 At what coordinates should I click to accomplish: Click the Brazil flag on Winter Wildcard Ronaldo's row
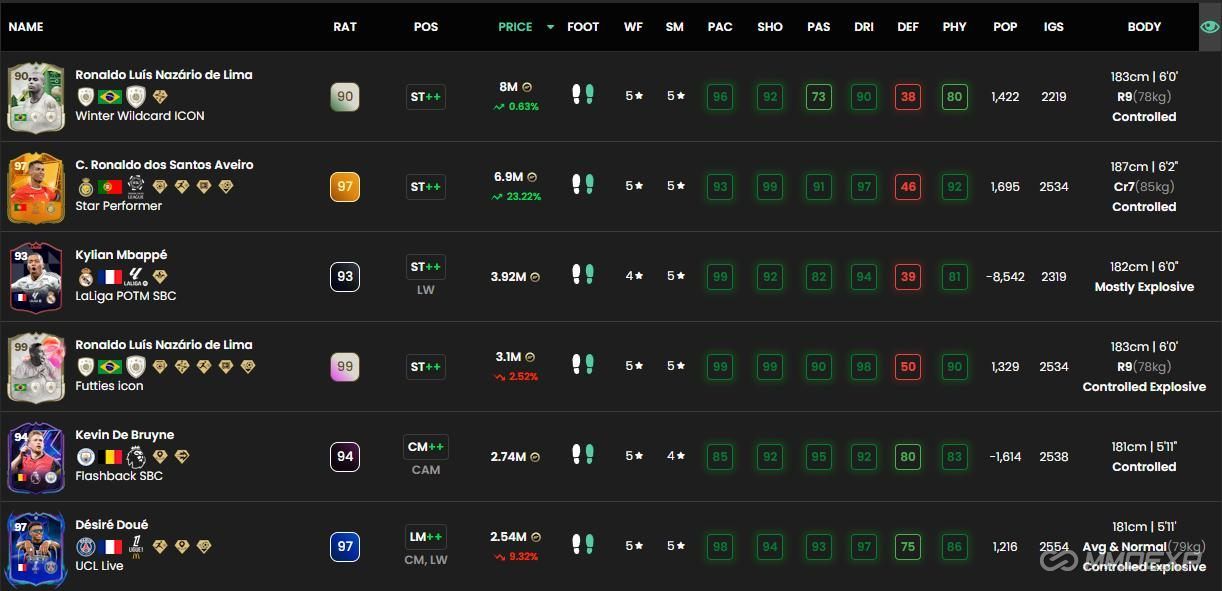point(108,94)
